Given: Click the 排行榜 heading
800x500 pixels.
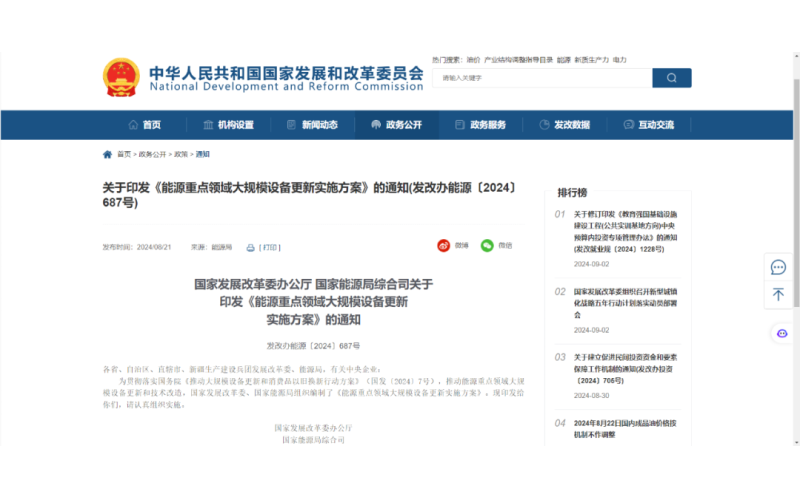Looking at the screenshot, I should click(572, 193).
